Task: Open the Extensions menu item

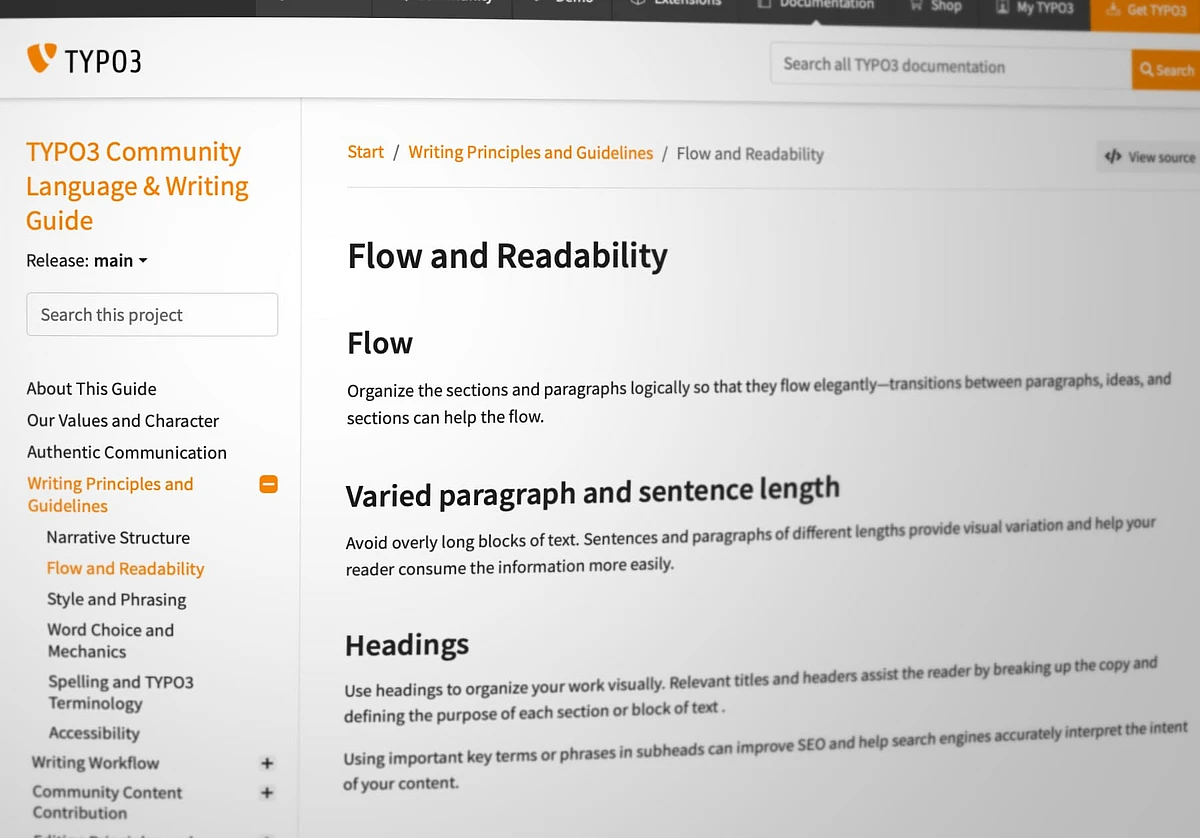Action: [676, 4]
